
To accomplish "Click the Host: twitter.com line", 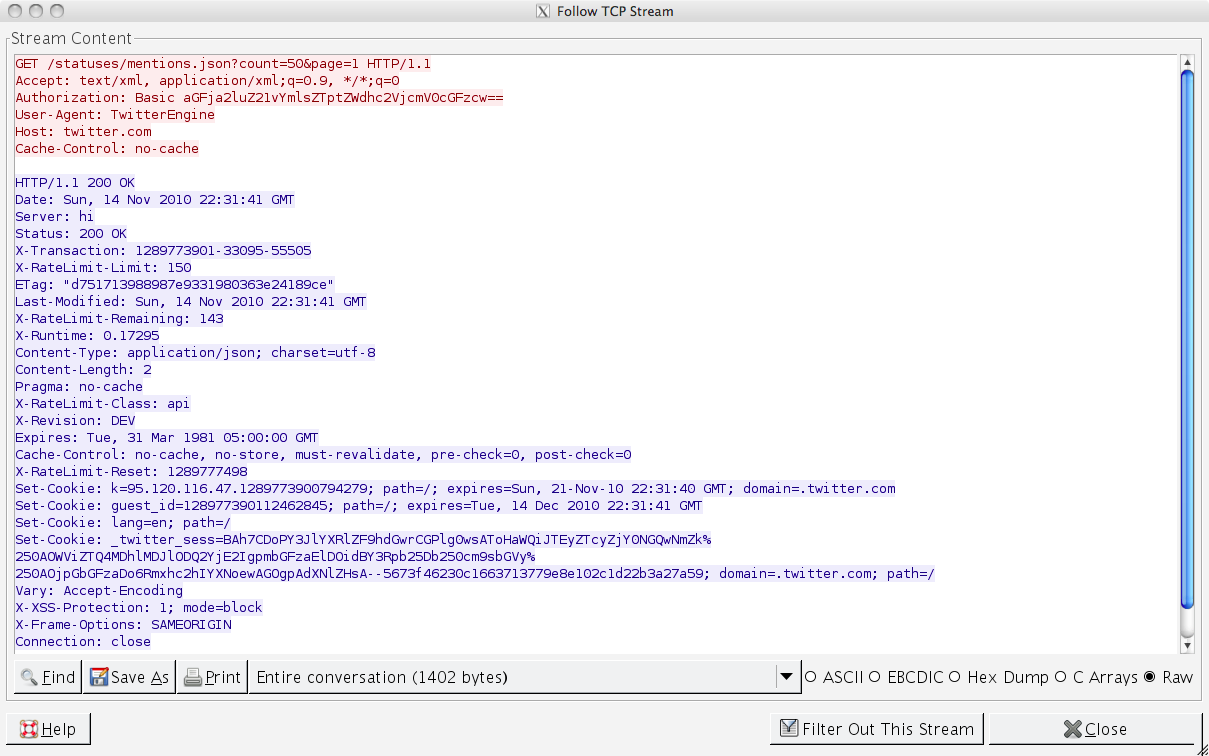I will (x=83, y=132).
